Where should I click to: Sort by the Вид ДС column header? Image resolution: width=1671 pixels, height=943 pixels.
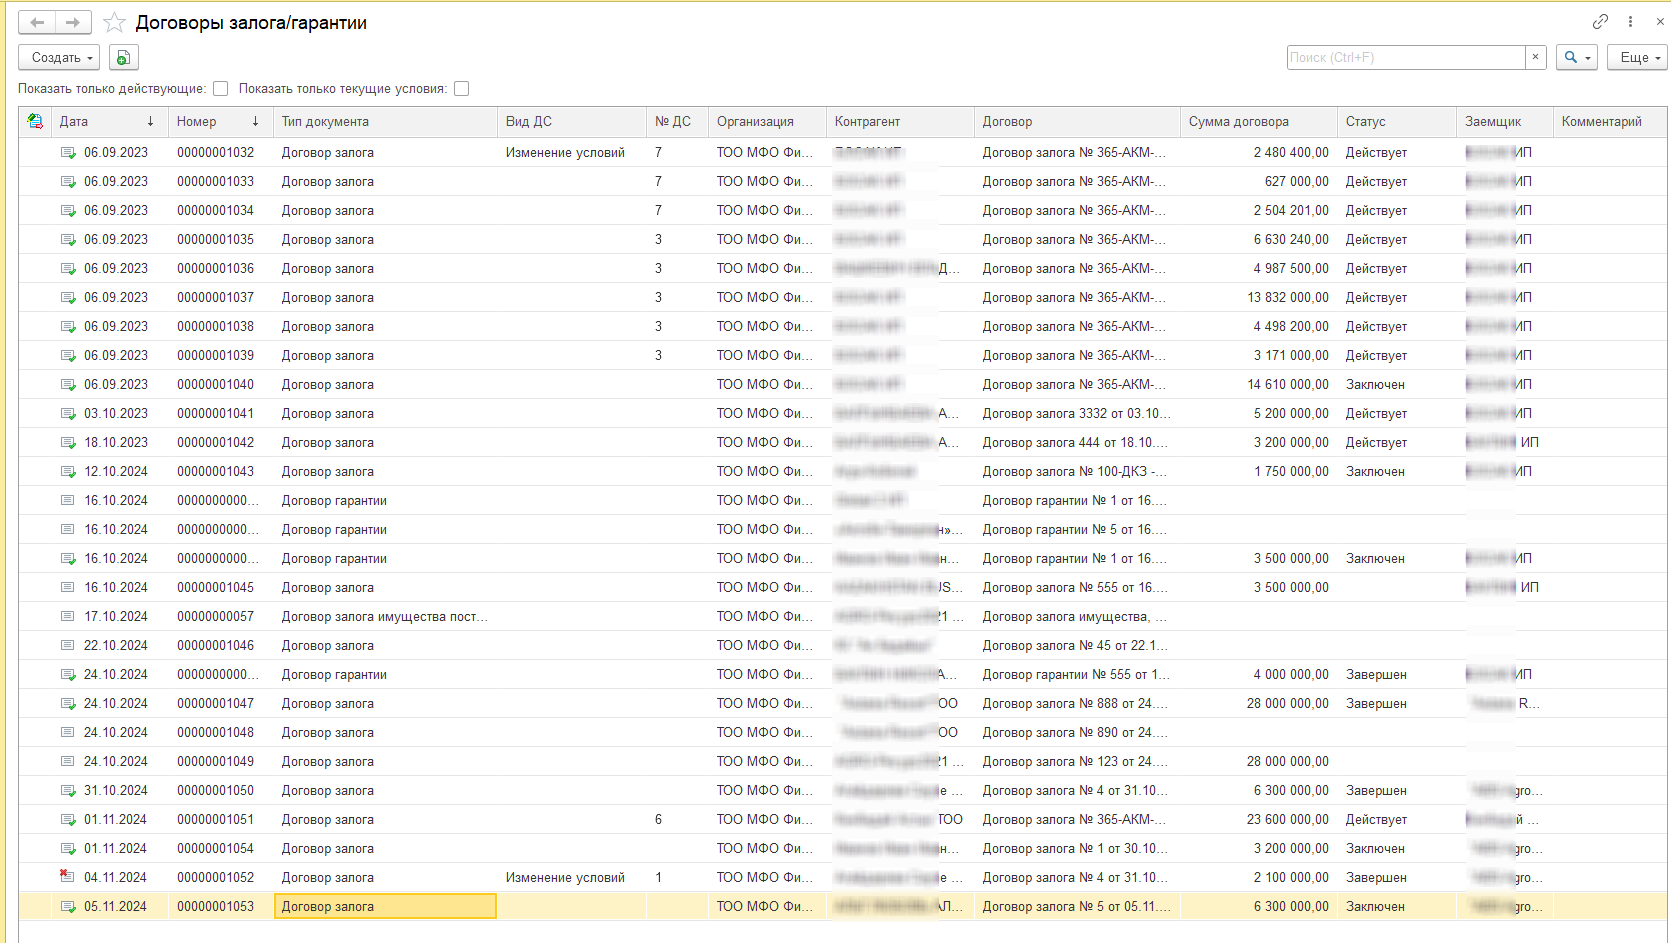[572, 121]
